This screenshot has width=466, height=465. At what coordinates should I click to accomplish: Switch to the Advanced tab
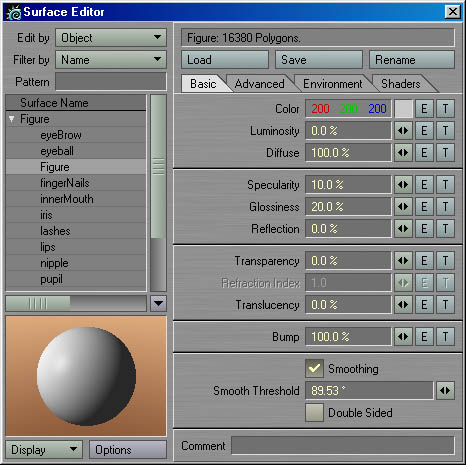point(259,84)
